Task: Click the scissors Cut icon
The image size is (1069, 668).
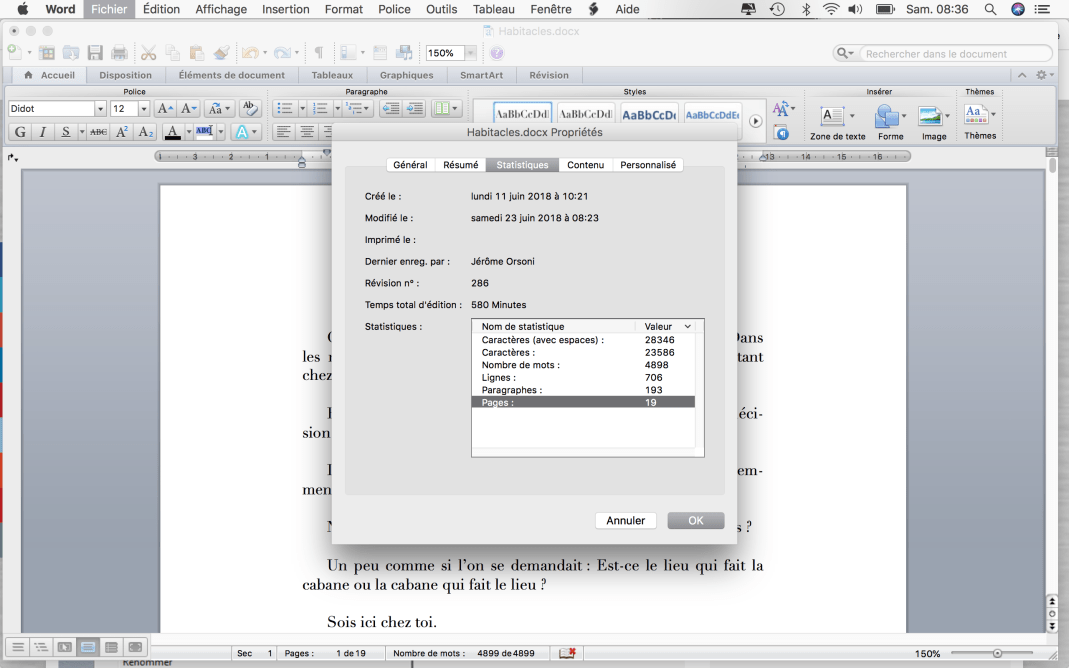Action: coord(148,53)
